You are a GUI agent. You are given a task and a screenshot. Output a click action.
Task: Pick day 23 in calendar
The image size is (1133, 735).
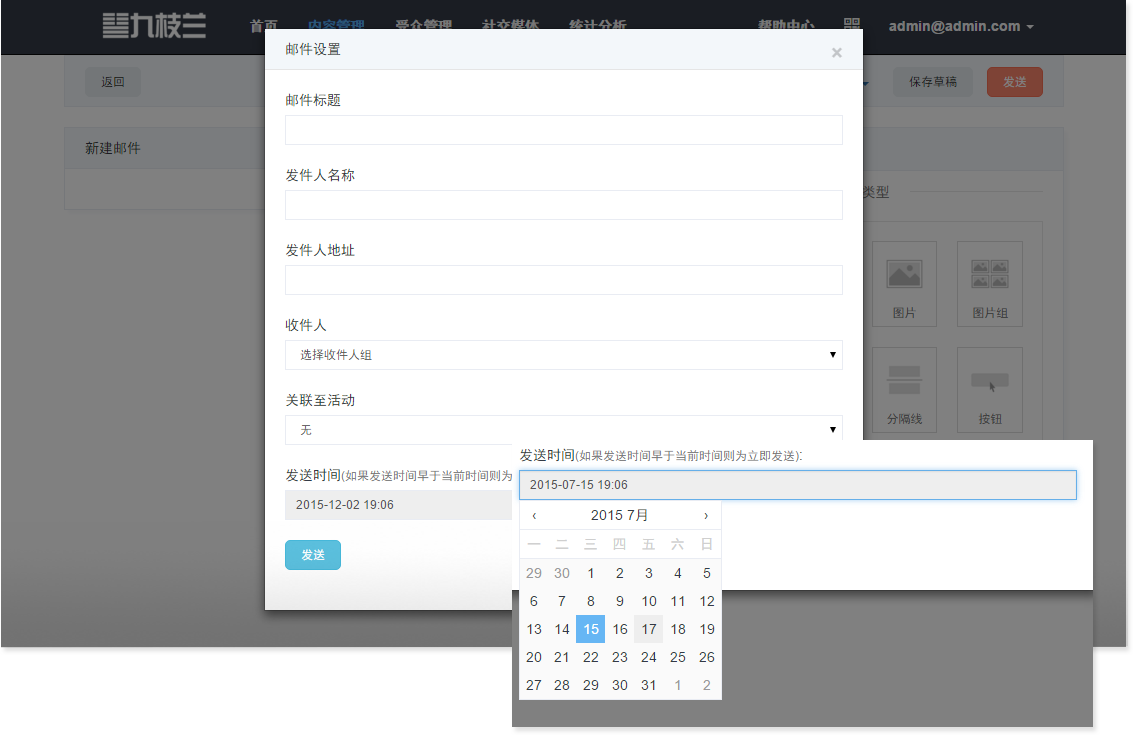[619, 658]
